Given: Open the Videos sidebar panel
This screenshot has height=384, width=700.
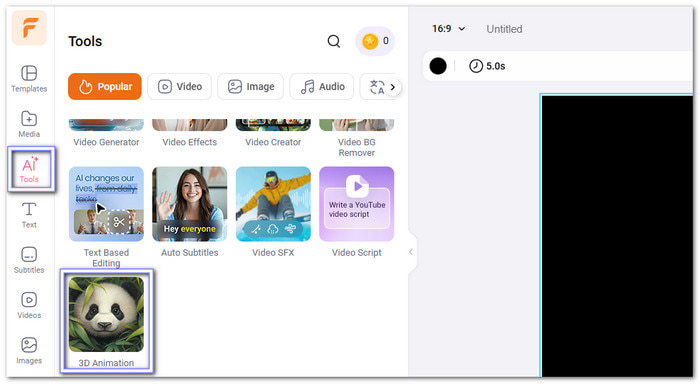Looking at the screenshot, I should pyautogui.click(x=29, y=305).
